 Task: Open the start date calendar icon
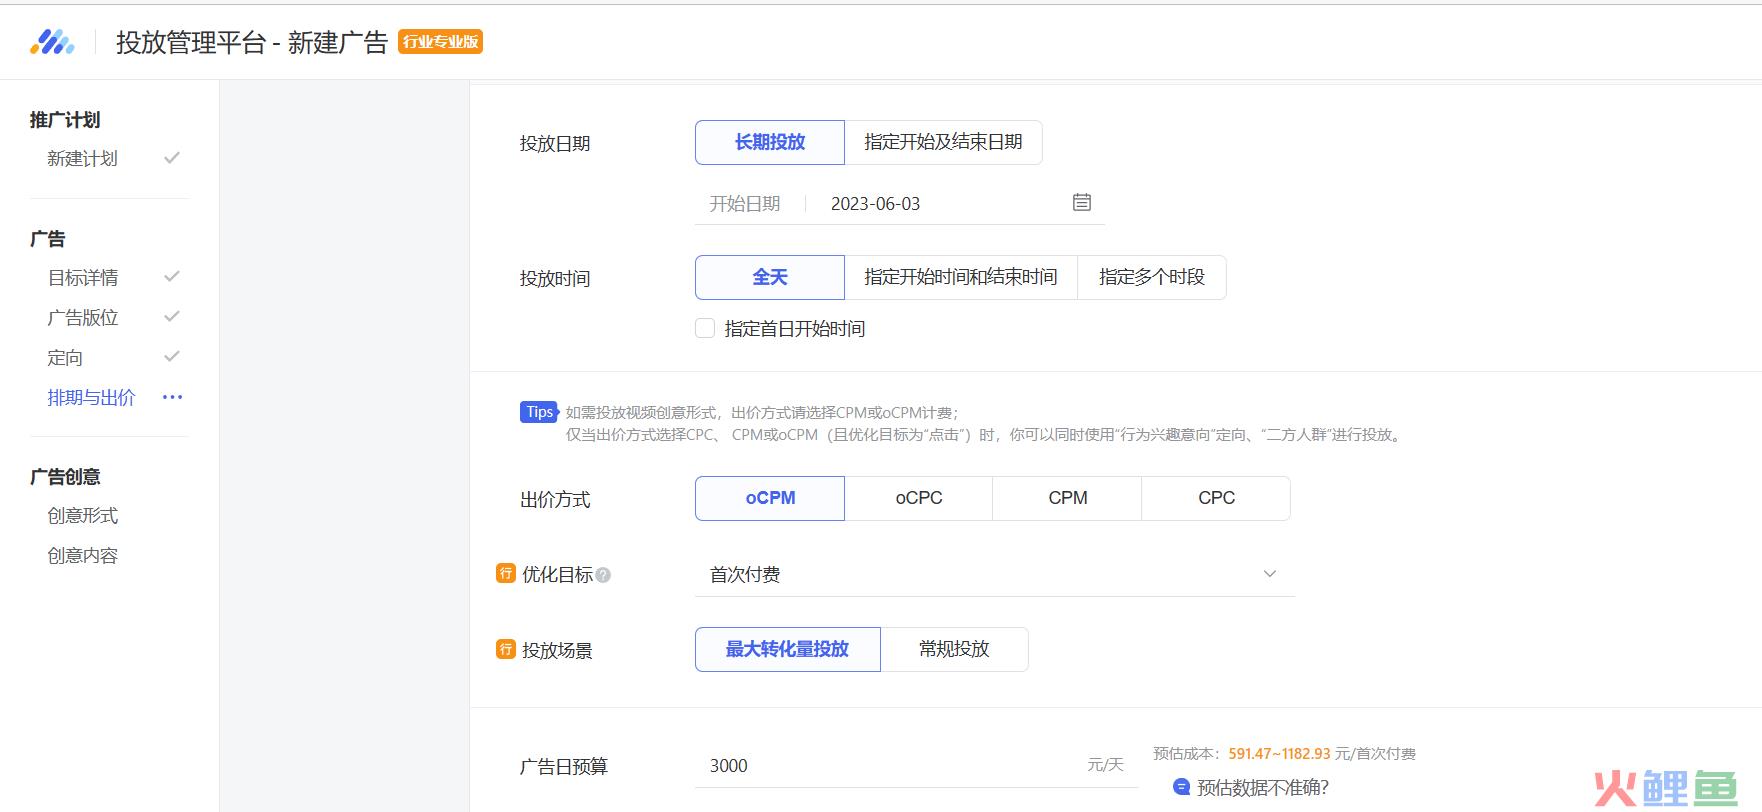click(1081, 203)
